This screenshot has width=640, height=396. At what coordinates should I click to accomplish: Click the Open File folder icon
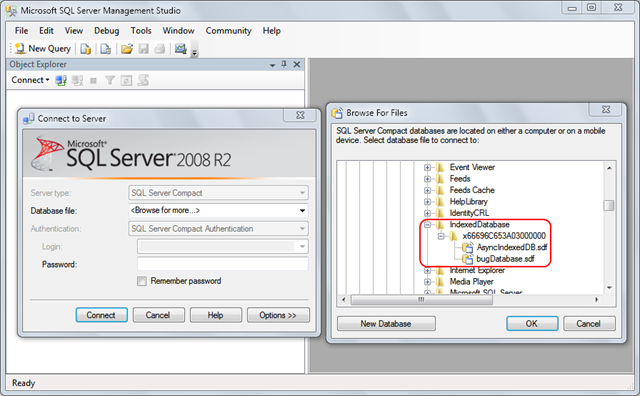point(127,49)
